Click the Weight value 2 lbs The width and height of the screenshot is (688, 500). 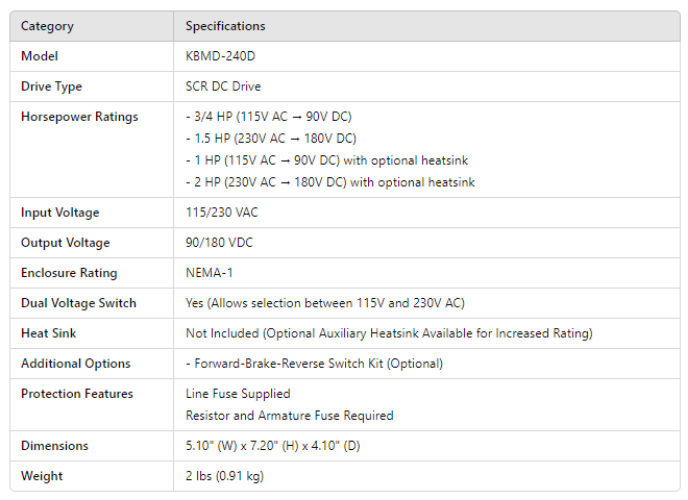[224, 476]
